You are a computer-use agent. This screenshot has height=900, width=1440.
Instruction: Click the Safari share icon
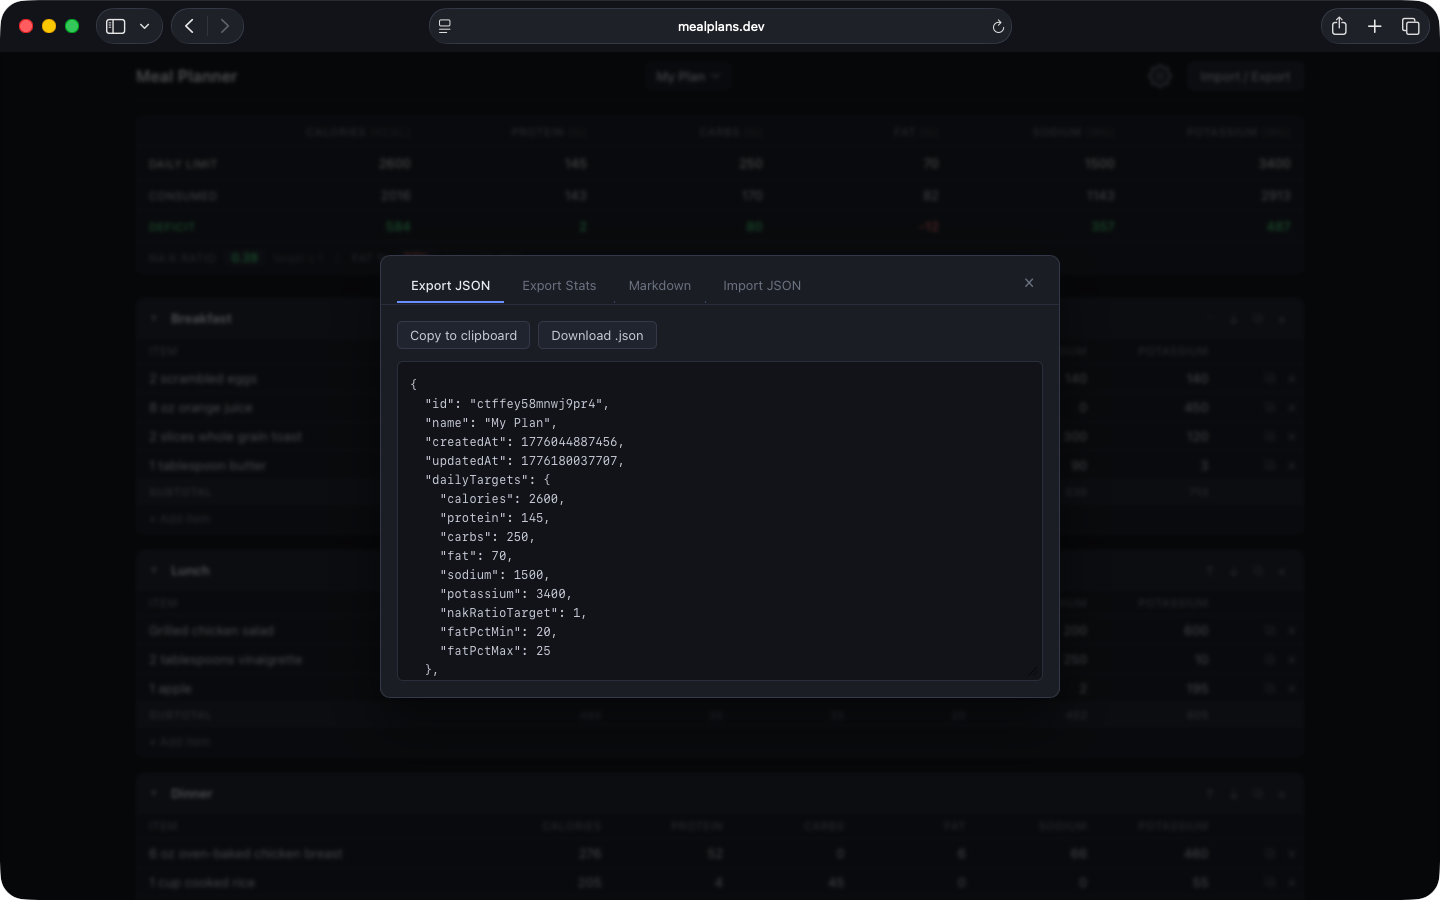(1339, 26)
